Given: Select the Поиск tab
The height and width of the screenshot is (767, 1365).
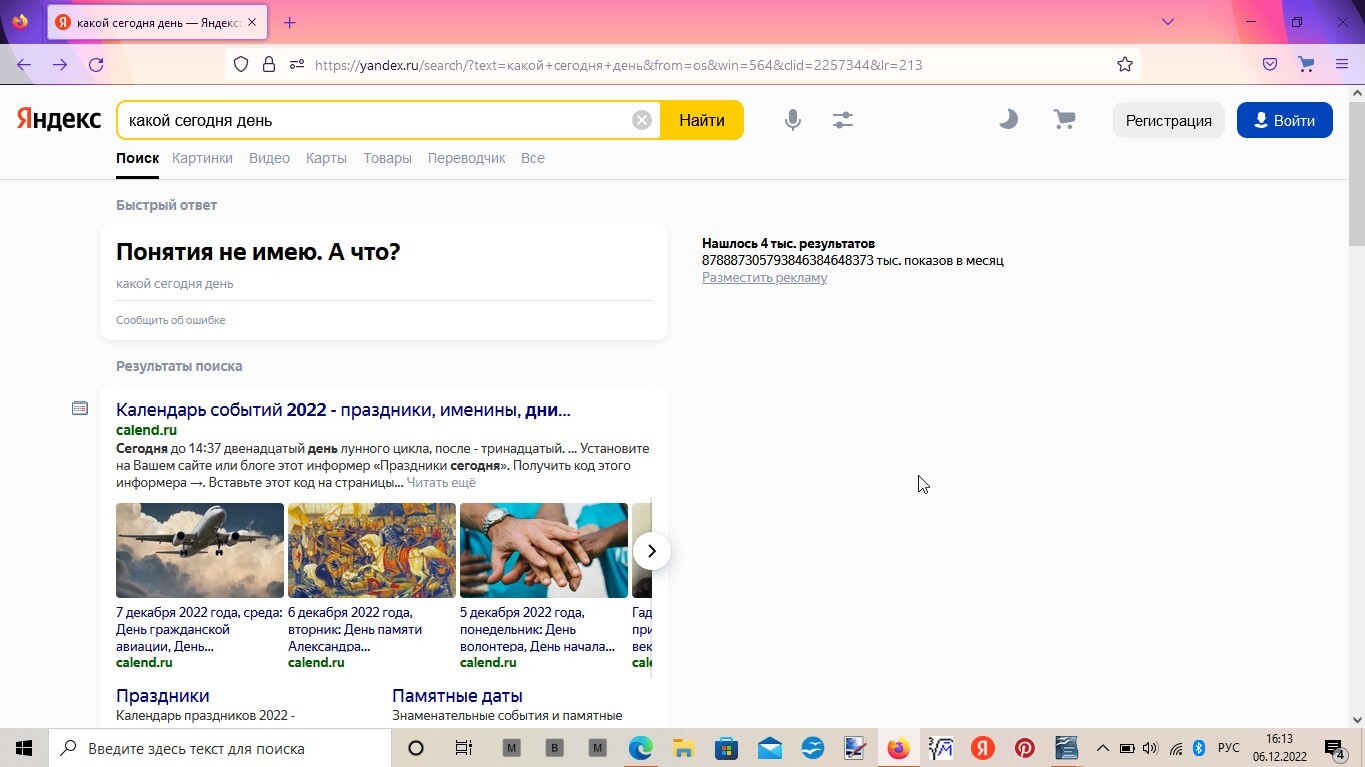Looking at the screenshot, I should tap(137, 158).
